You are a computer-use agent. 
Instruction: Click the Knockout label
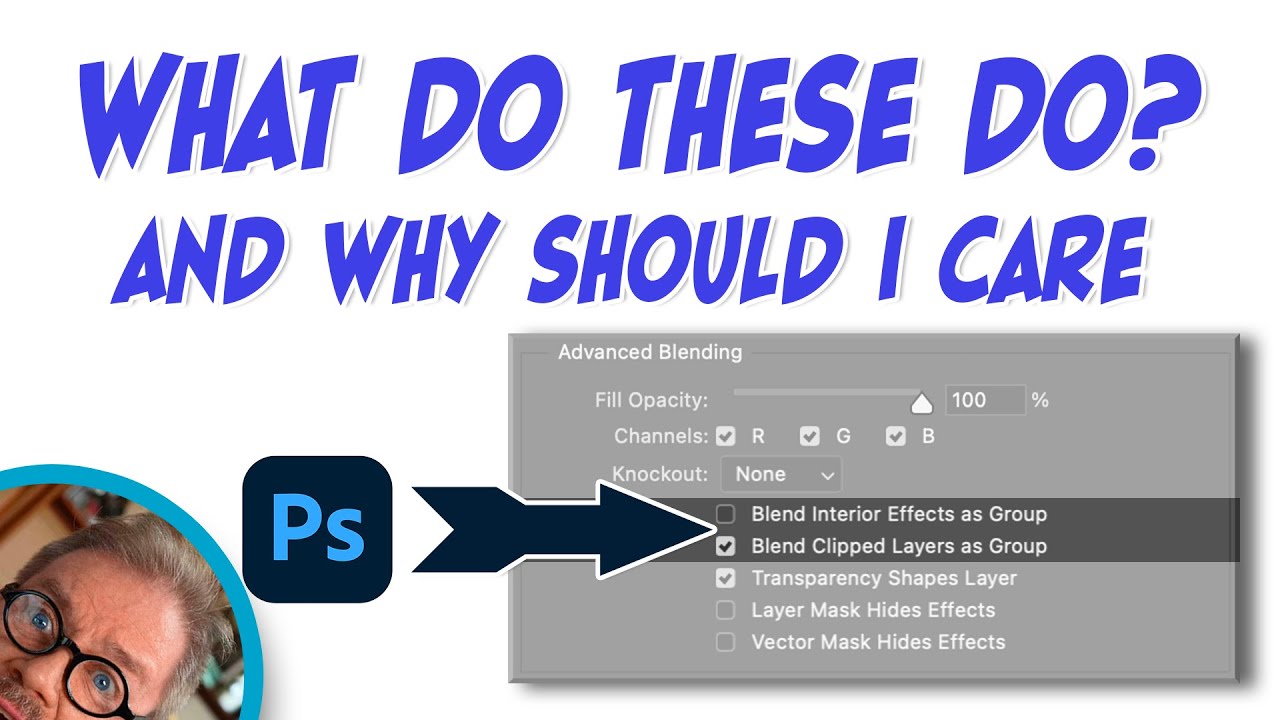pyautogui.click(x=661, y=475)
